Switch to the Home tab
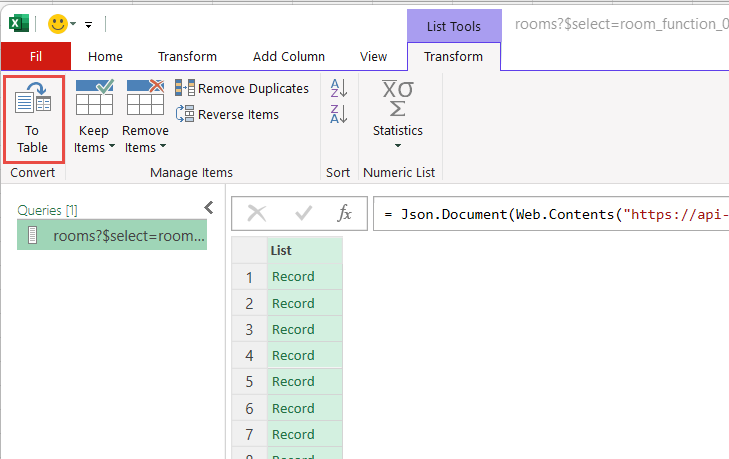The image size is (729, 459). [105, 57]
